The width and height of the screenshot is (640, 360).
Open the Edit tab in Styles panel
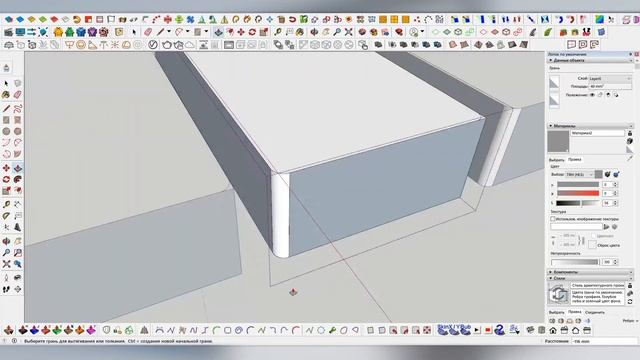tap(574, 312)
